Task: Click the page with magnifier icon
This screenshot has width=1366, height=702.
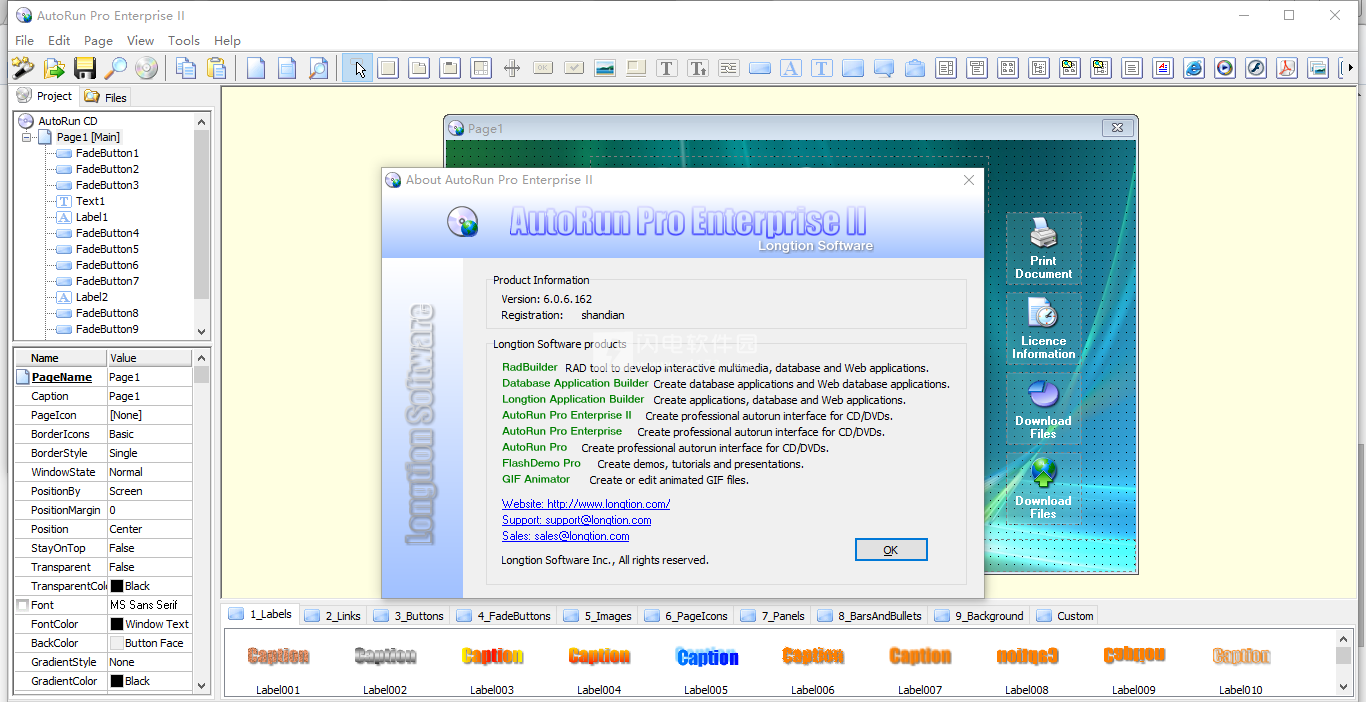Action: click(x=318, y=68)
